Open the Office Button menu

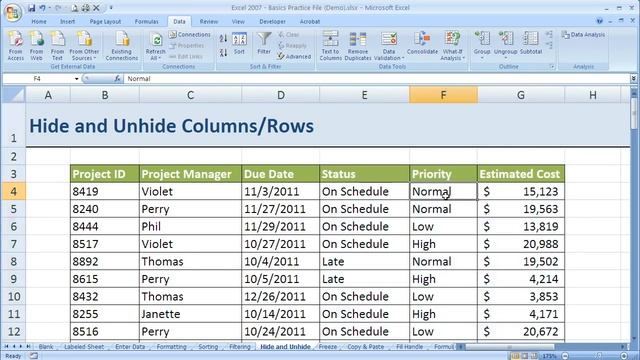[12, 12]
